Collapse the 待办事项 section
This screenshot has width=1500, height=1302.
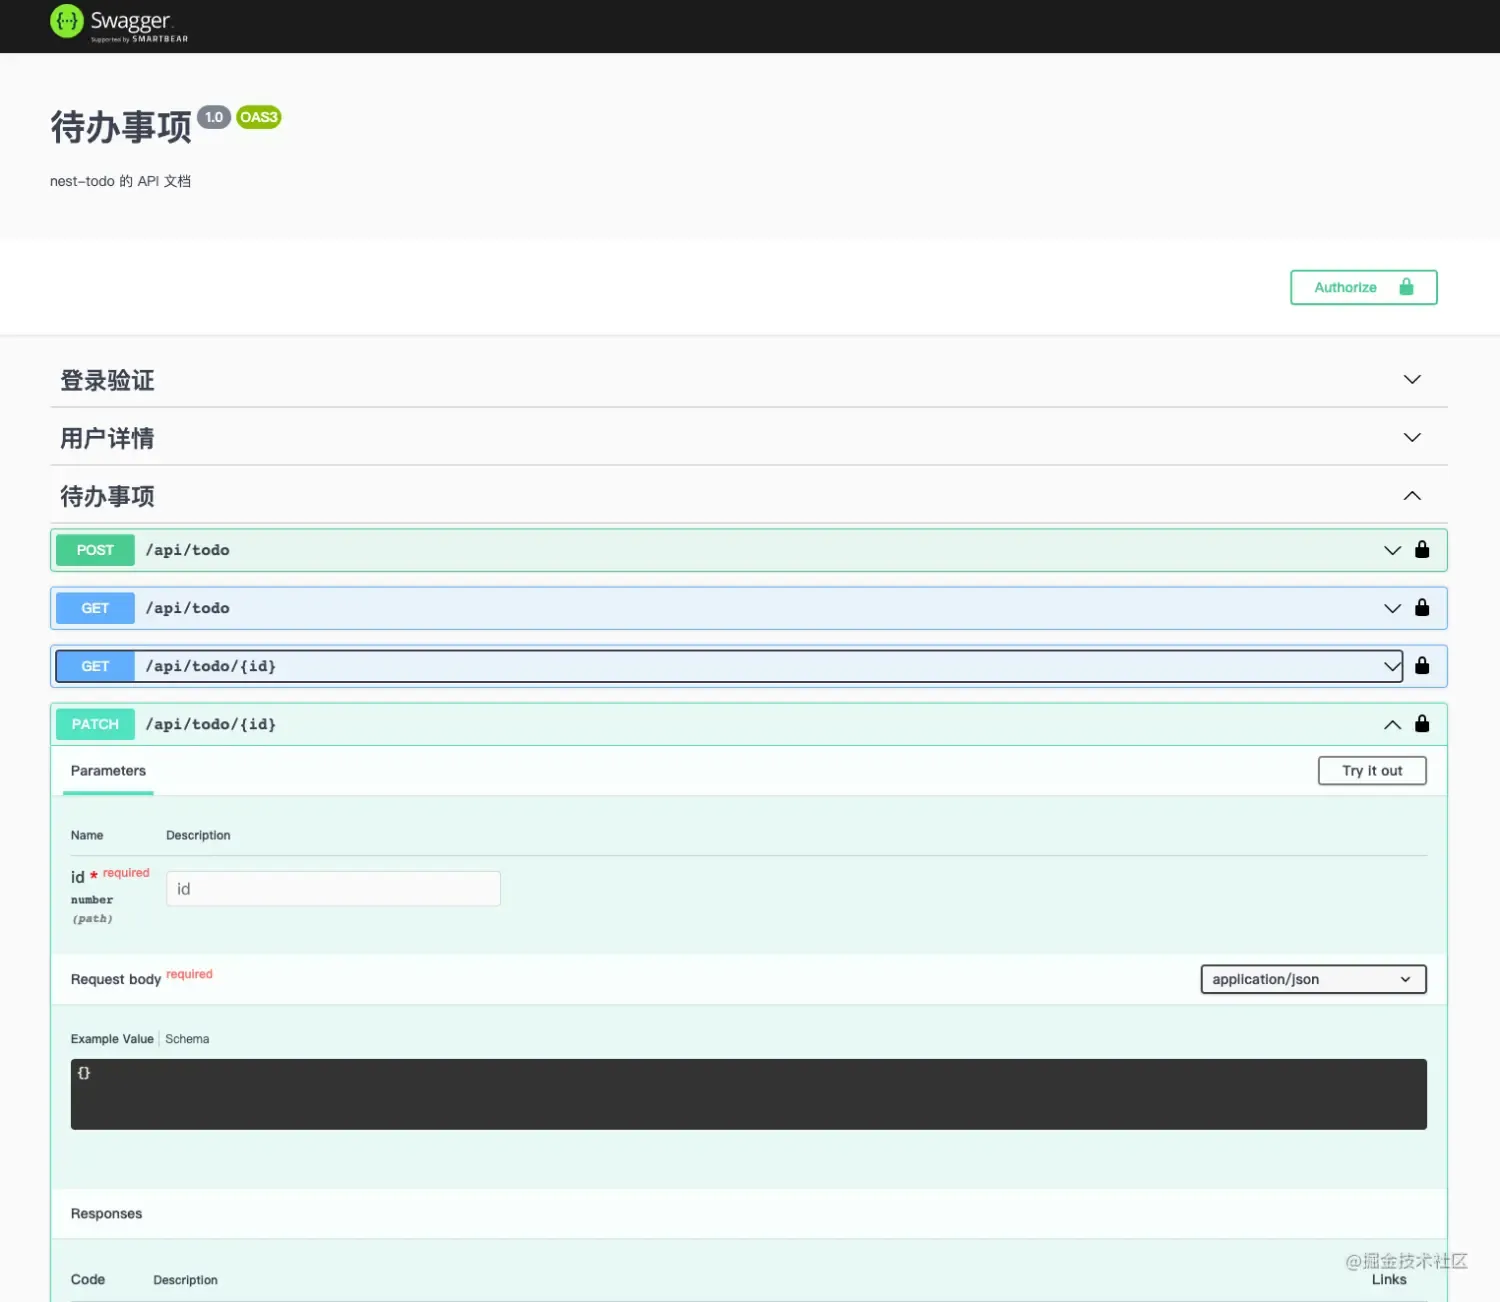coord(1411,496)
